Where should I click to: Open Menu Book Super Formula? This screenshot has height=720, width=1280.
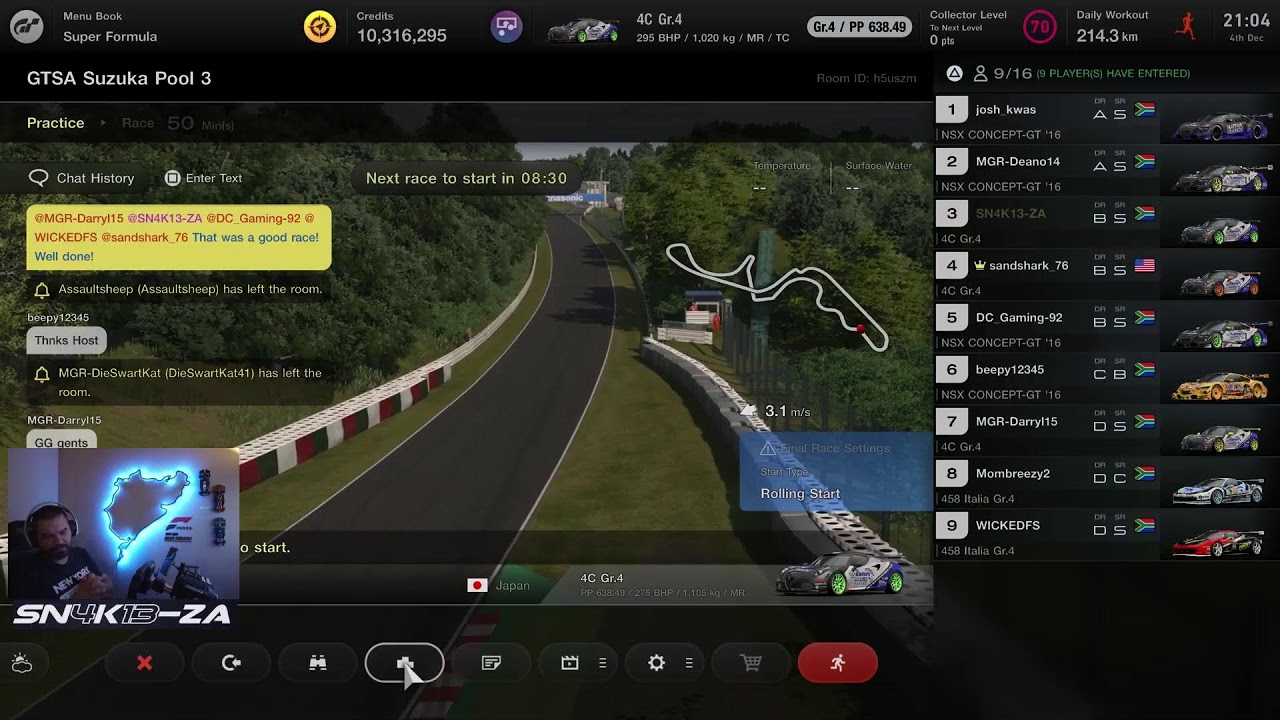(110, 27)
